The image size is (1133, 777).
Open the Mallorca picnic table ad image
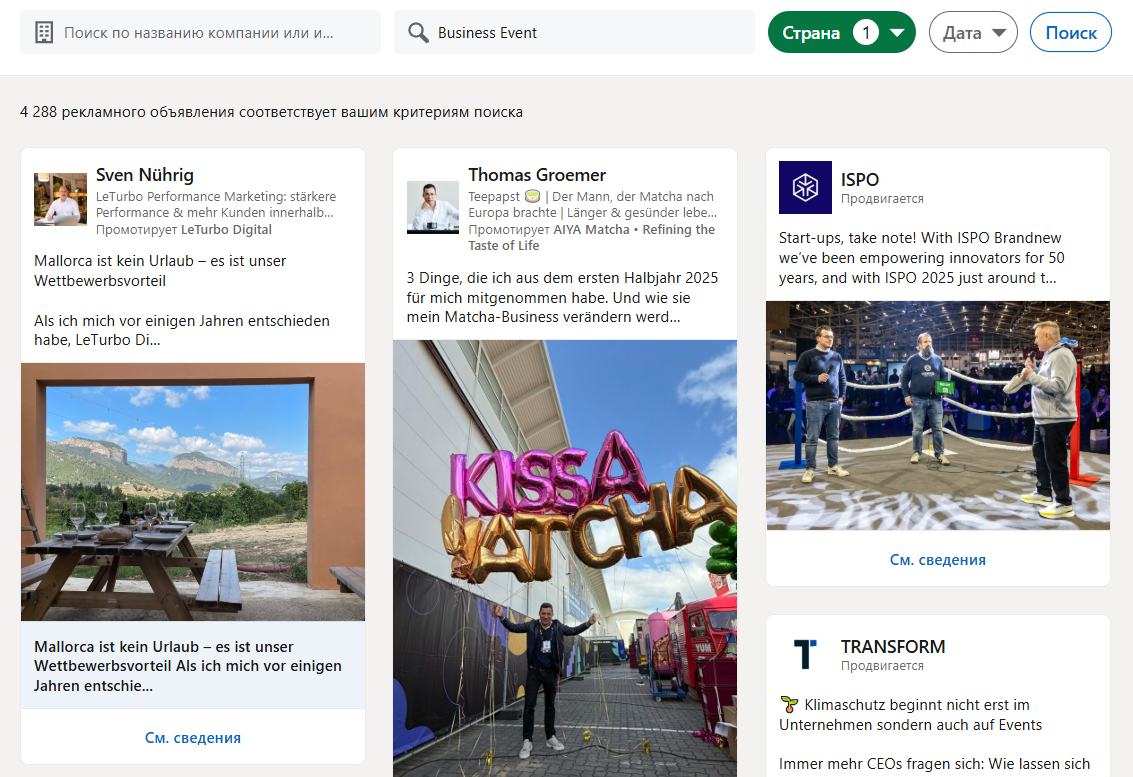coord(193,492)
